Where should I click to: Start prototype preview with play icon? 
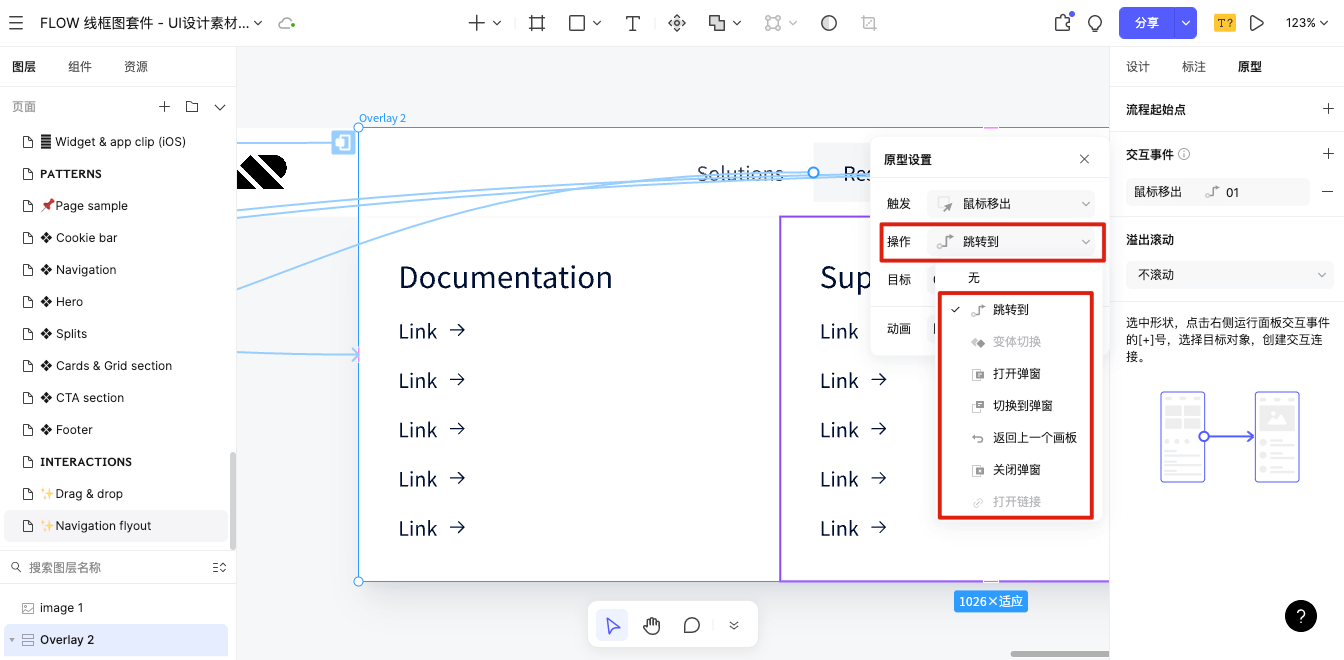pyautogui.click(x=1257, y=23)
